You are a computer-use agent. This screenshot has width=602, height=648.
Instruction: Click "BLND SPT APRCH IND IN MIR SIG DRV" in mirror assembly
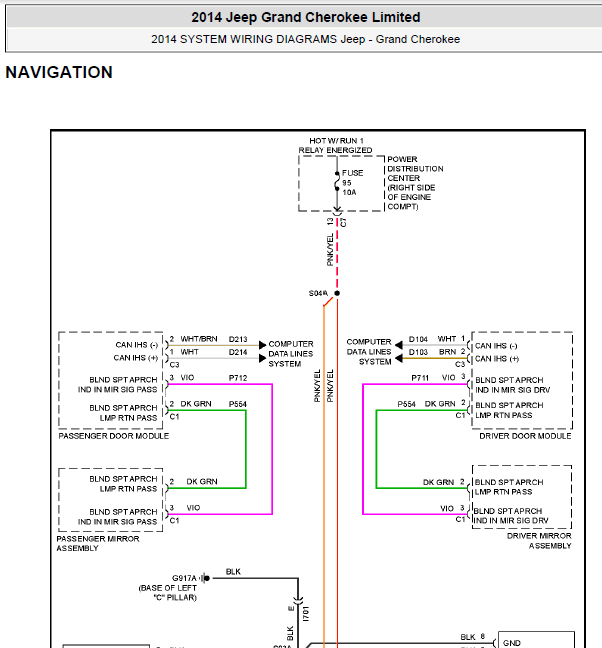tap(511, 516)
